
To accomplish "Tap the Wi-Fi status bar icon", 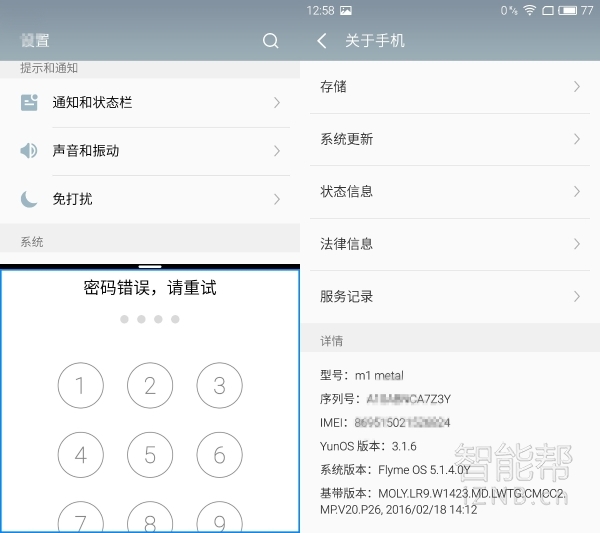I will coord(529,10).
